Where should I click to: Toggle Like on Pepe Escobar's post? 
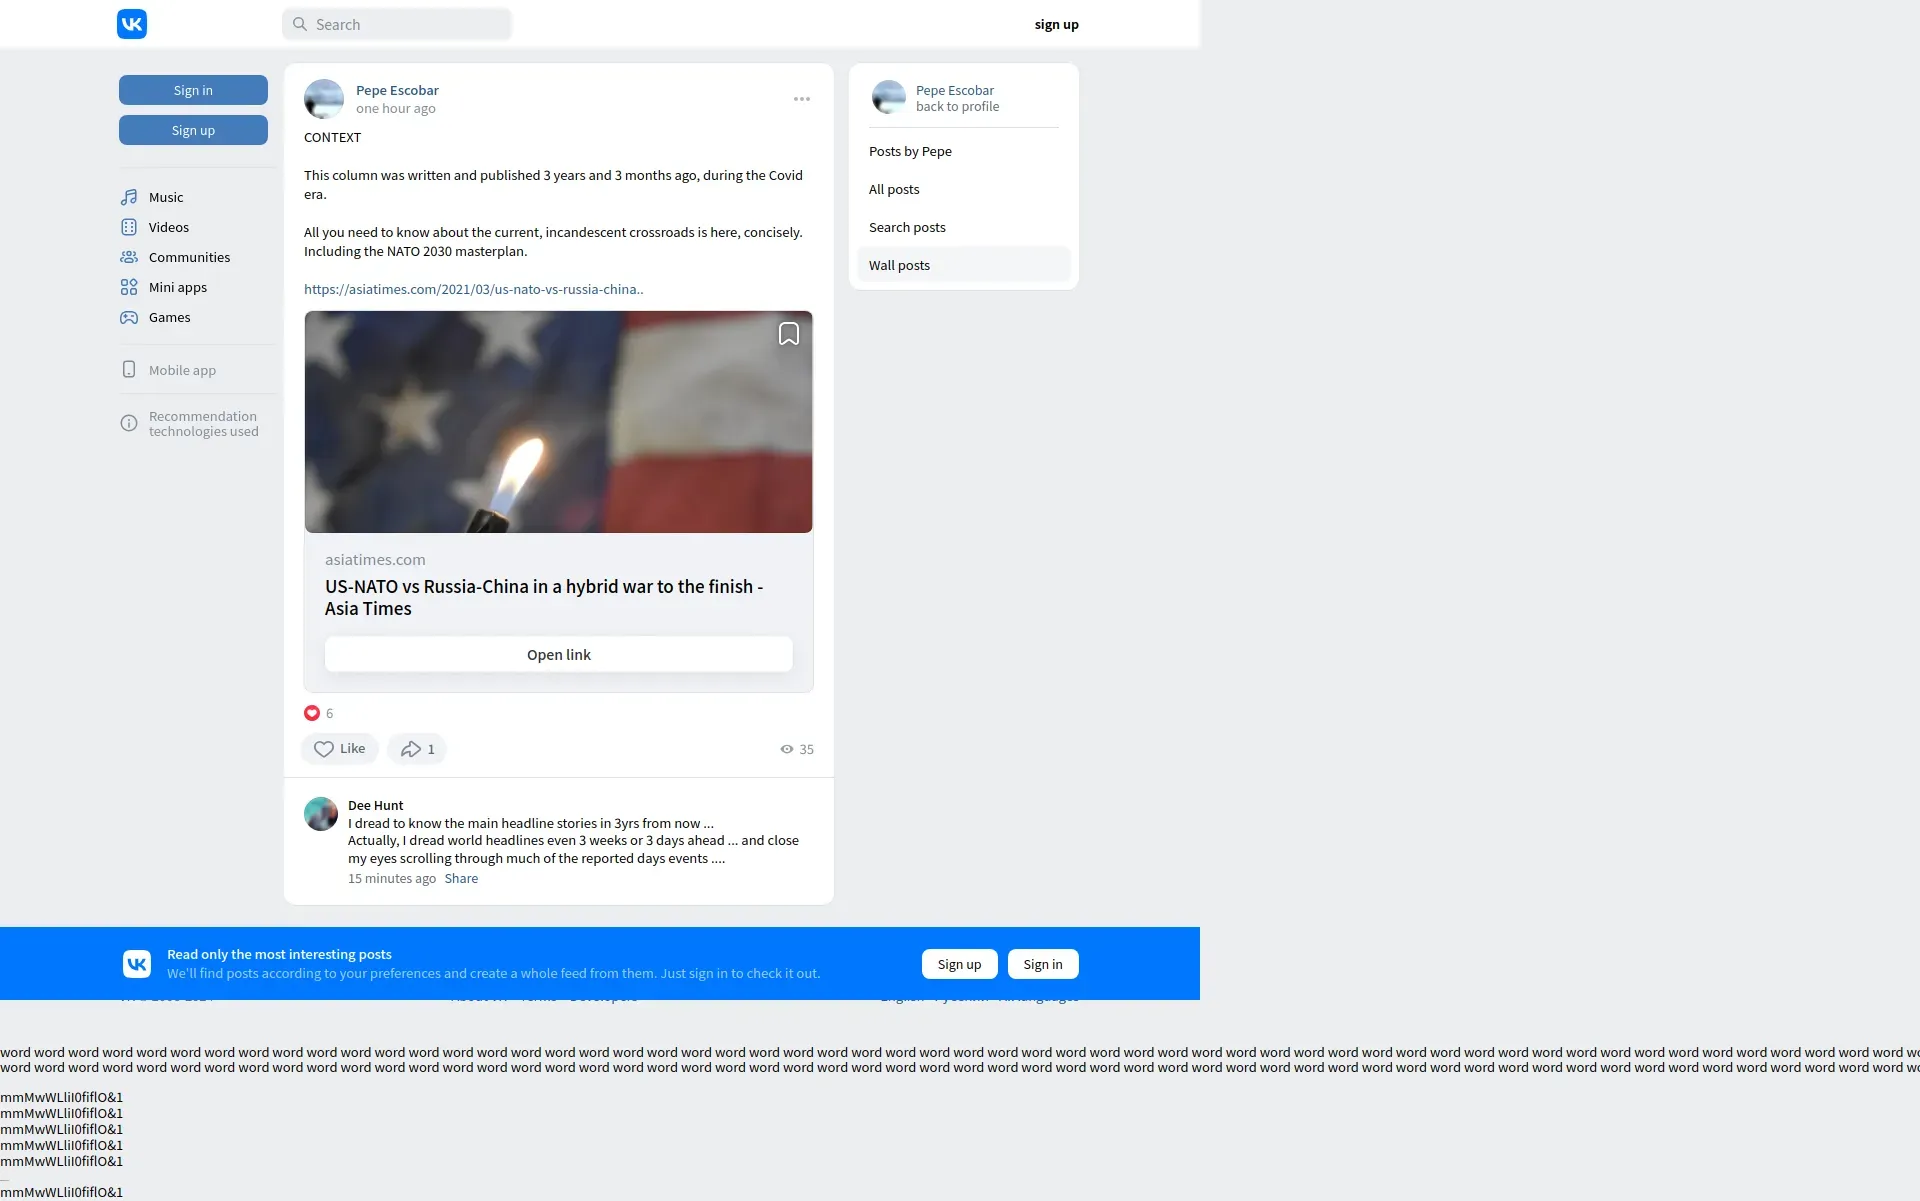point(339,749)
